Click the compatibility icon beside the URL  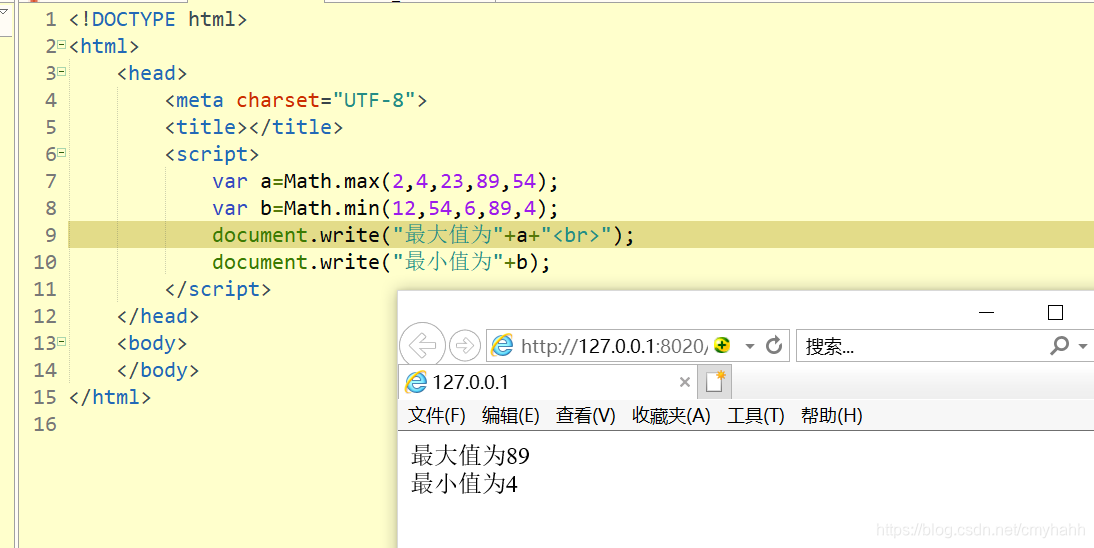(x=722, y=345)
